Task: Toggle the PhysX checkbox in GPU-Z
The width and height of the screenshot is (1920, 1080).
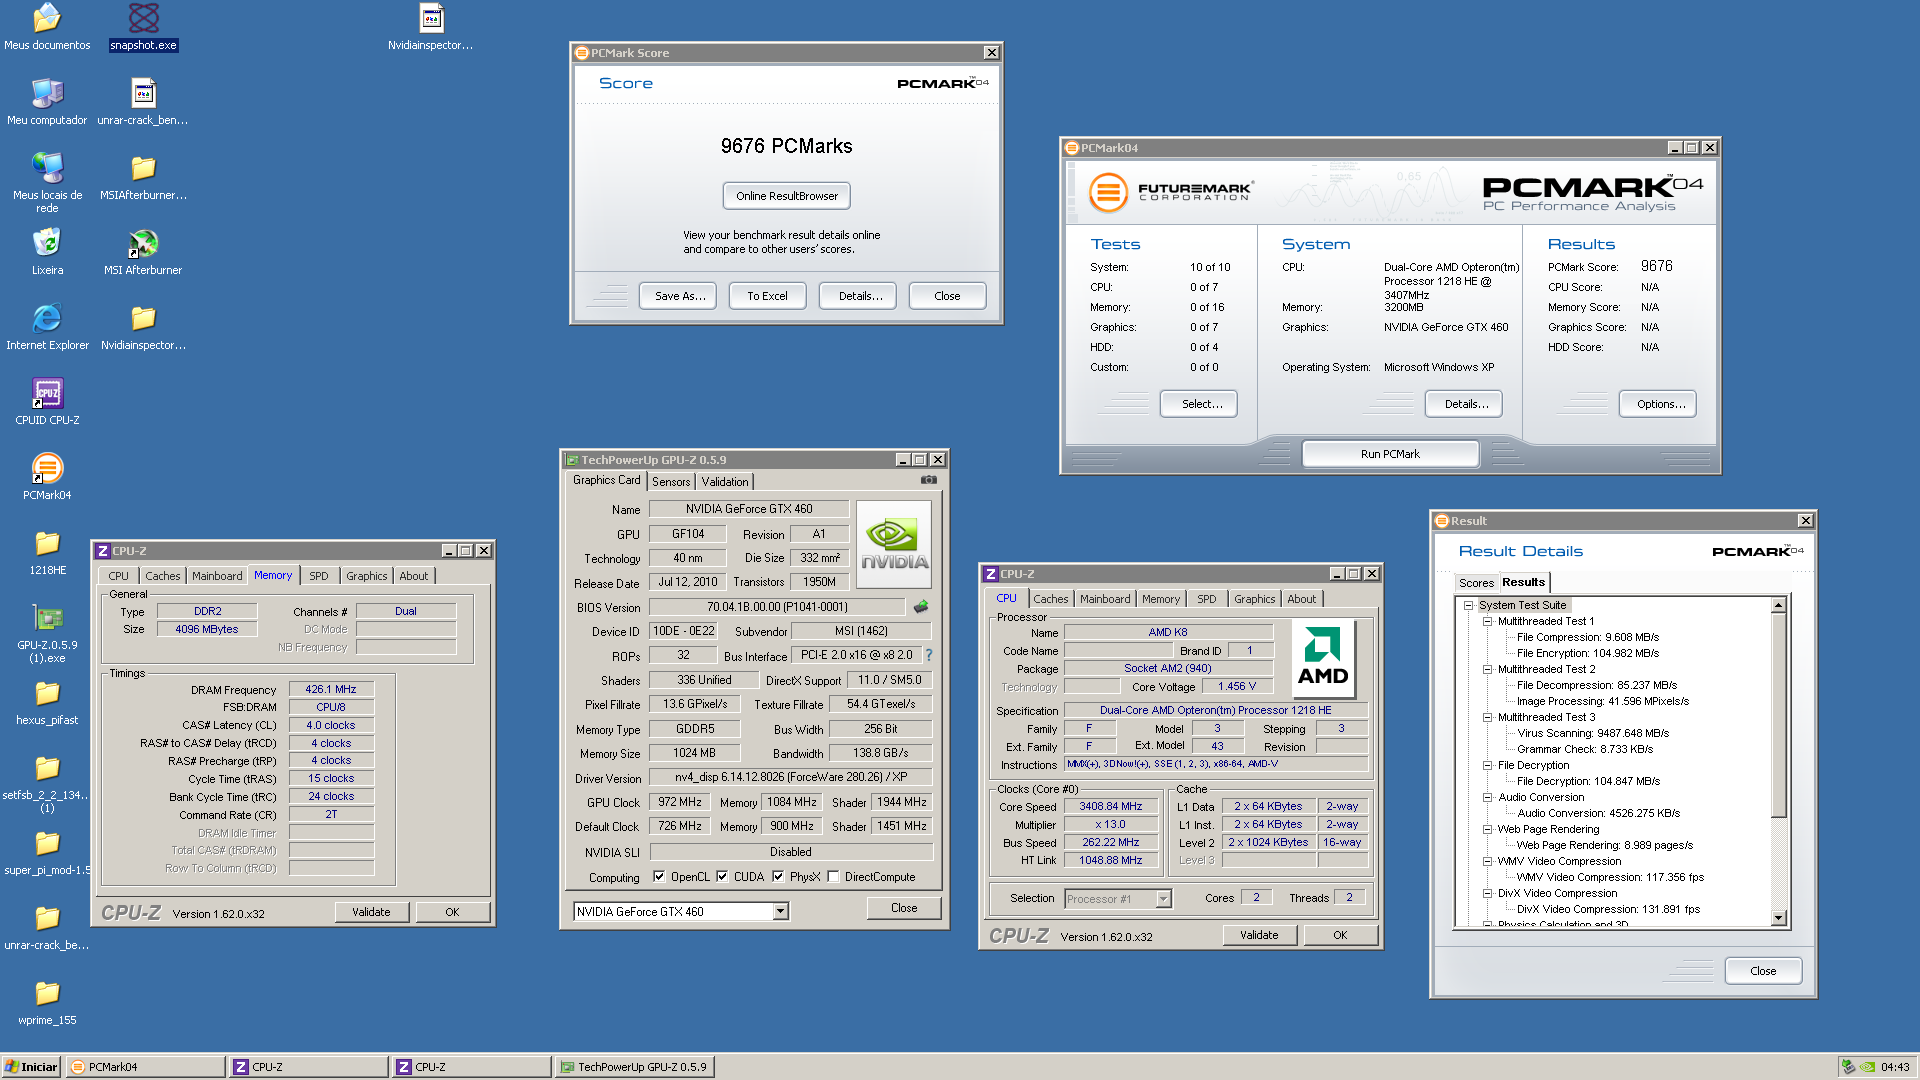Action: pos(778,877)
